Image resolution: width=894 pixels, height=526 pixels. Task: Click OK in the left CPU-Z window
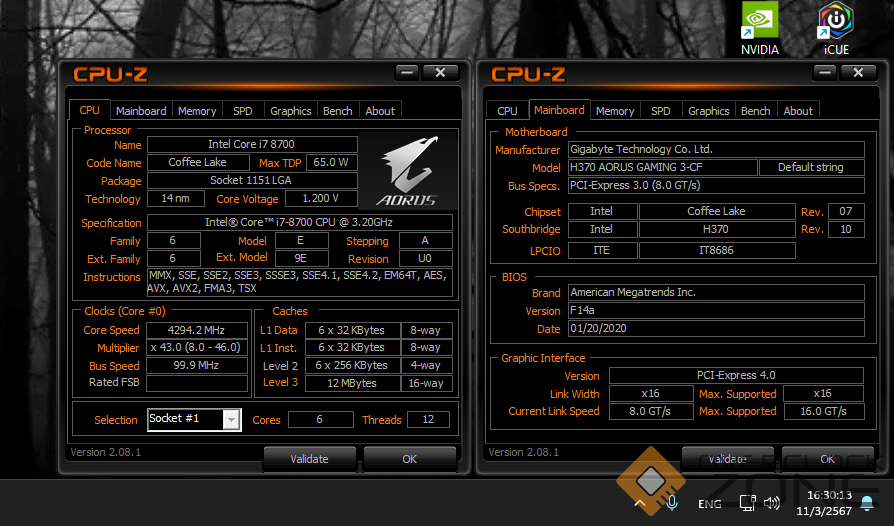(x=409, y=459)
